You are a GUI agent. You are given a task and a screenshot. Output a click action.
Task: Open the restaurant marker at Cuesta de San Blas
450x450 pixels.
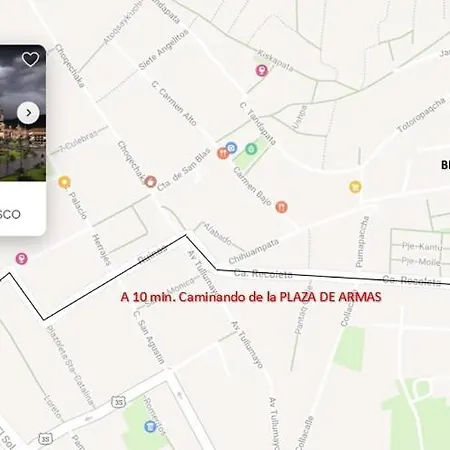click(x=223, y=153)
